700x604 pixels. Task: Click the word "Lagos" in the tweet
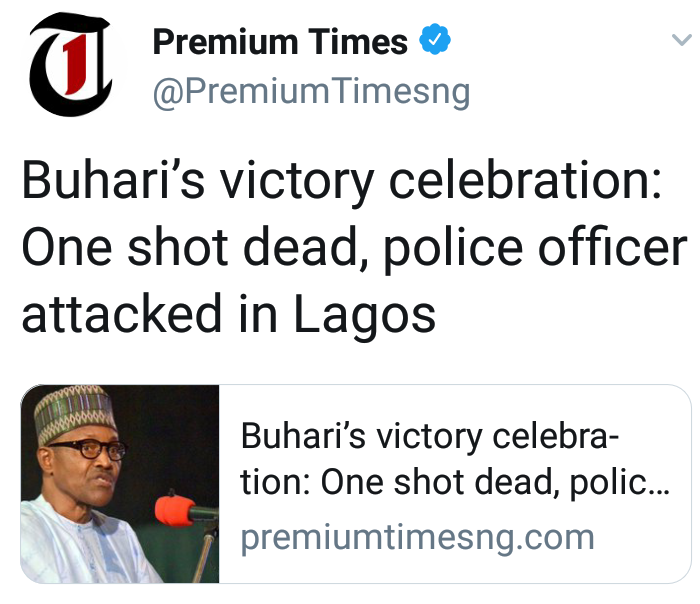pos(364,314)
